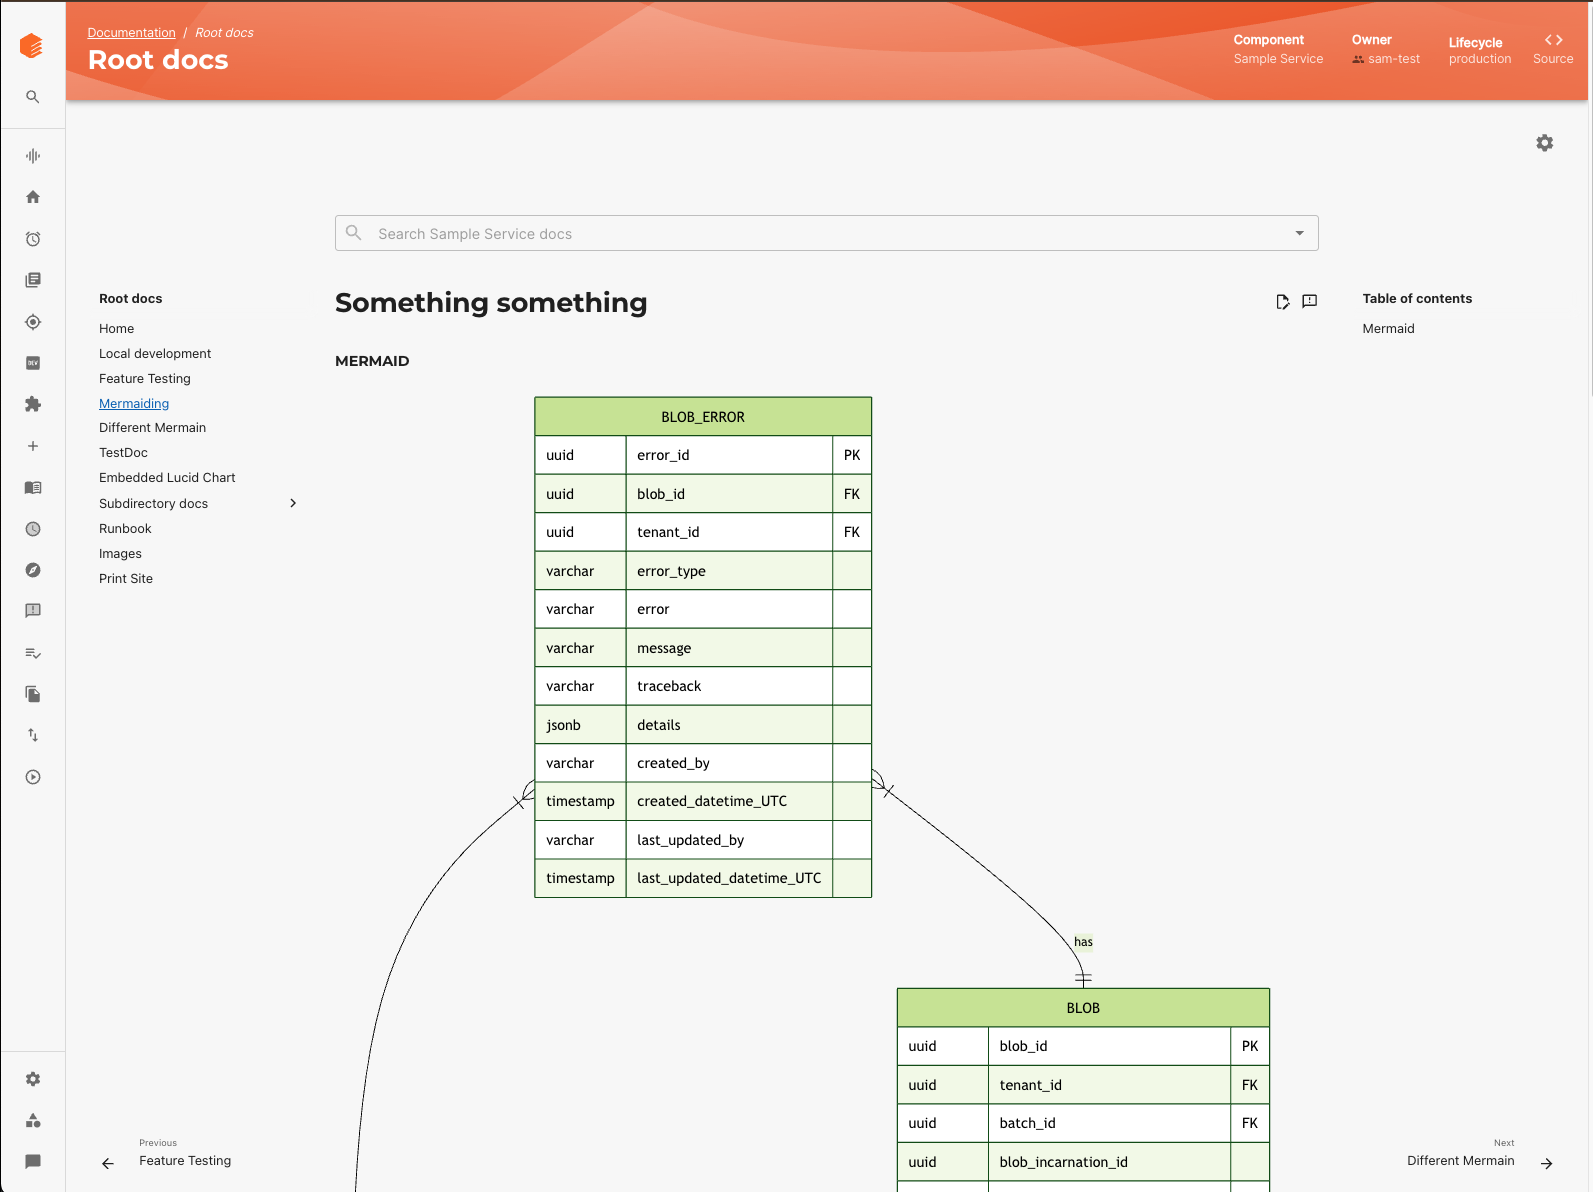The height and width of the screenshot is (1192, 1593).
Task: Open the up-down arrows sidebar icon
Action: click(33, 735)
